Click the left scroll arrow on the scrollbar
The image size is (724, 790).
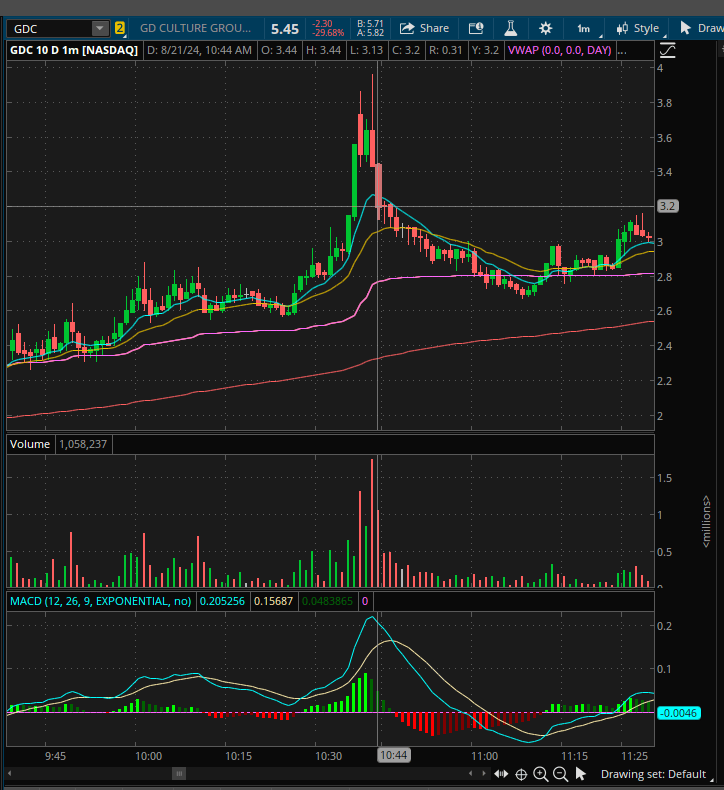pos(10,773)
